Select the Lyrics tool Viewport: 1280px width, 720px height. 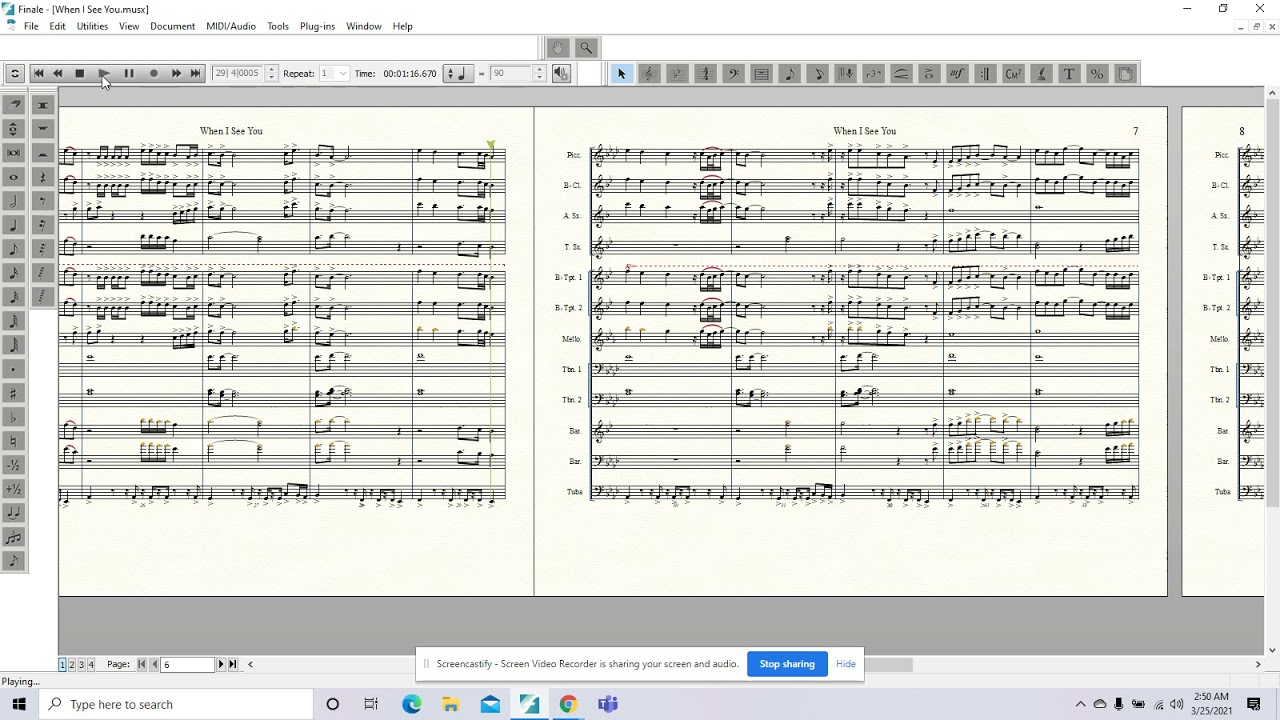[1041, 73]
